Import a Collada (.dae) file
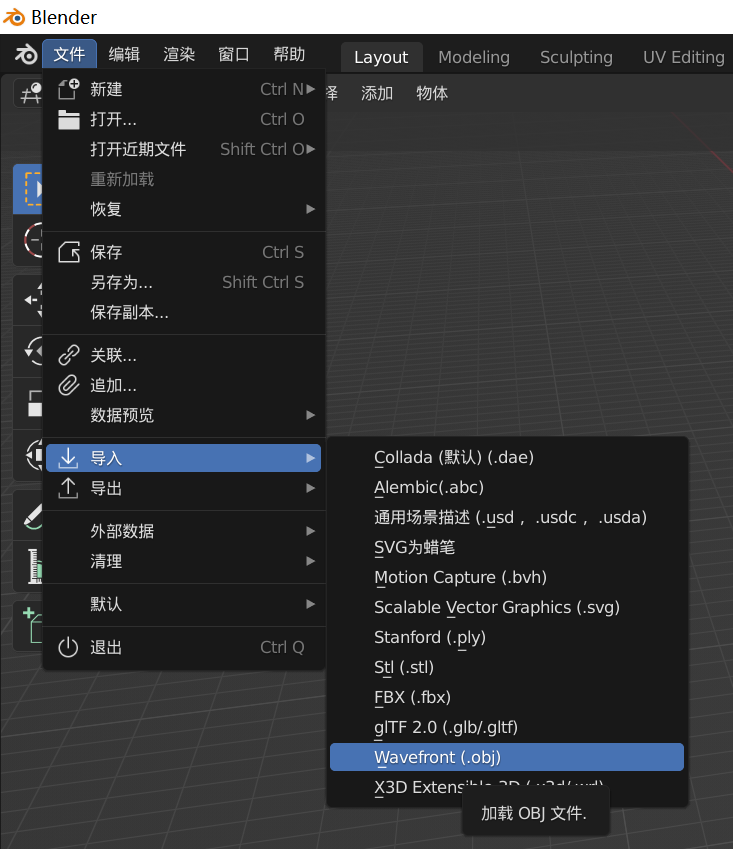The image size is (733, 849). coord(507,458)
